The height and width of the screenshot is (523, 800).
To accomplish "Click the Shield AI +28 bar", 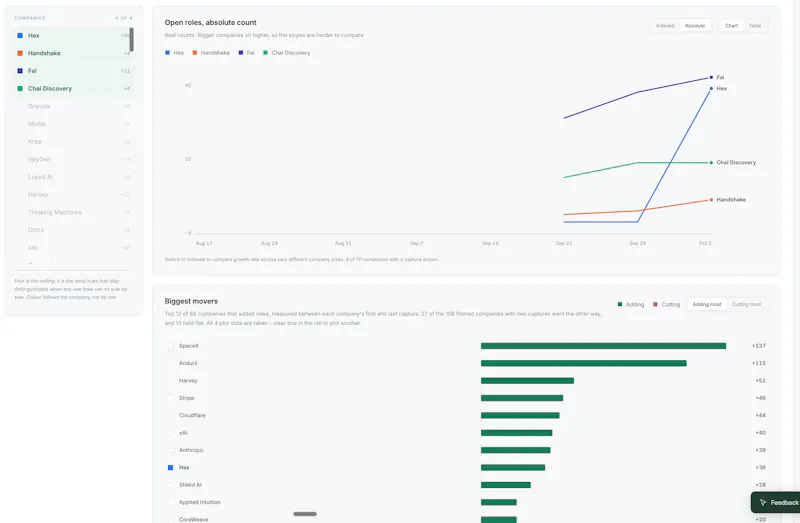I will click(x=506, y=485).
